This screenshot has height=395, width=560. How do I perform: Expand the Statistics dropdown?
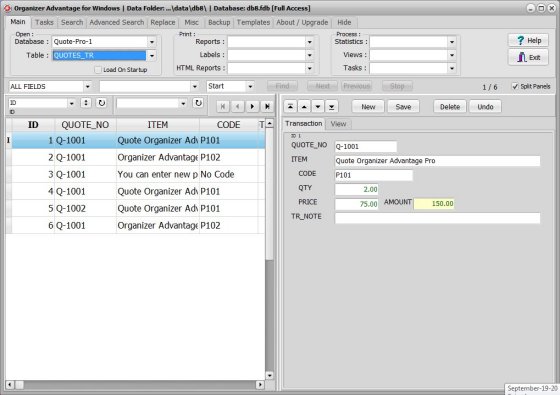click(452, 42)
